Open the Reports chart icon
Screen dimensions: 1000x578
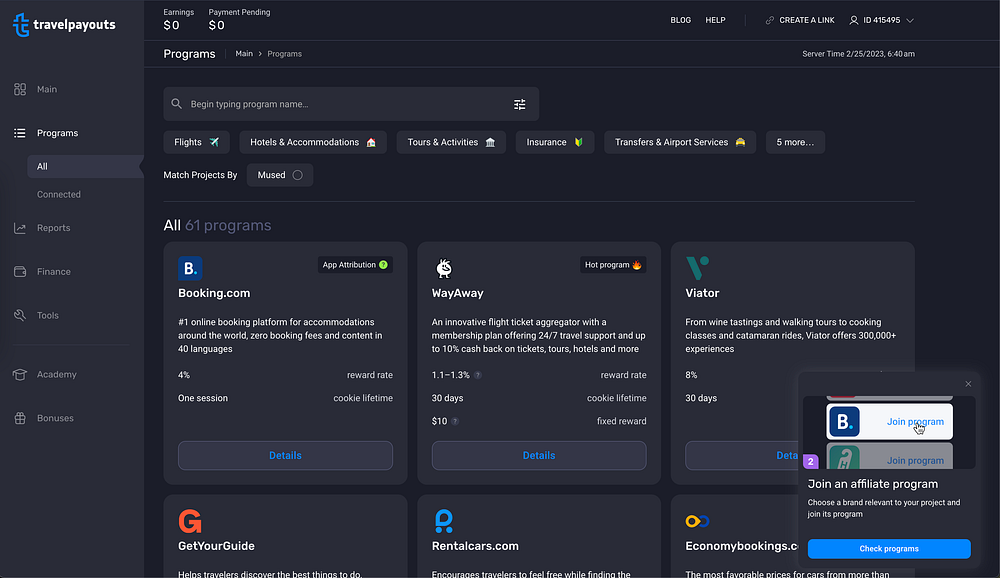pyautogui.click(x=20, y=228)
